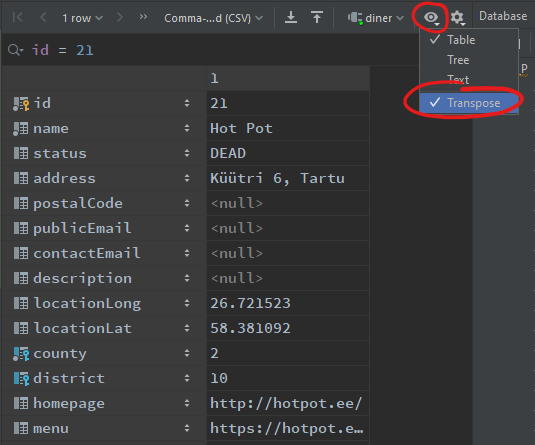The height and width of the screenshot is (445, 535).
Task: Select the district value cell 10
Action: [288, 378]
